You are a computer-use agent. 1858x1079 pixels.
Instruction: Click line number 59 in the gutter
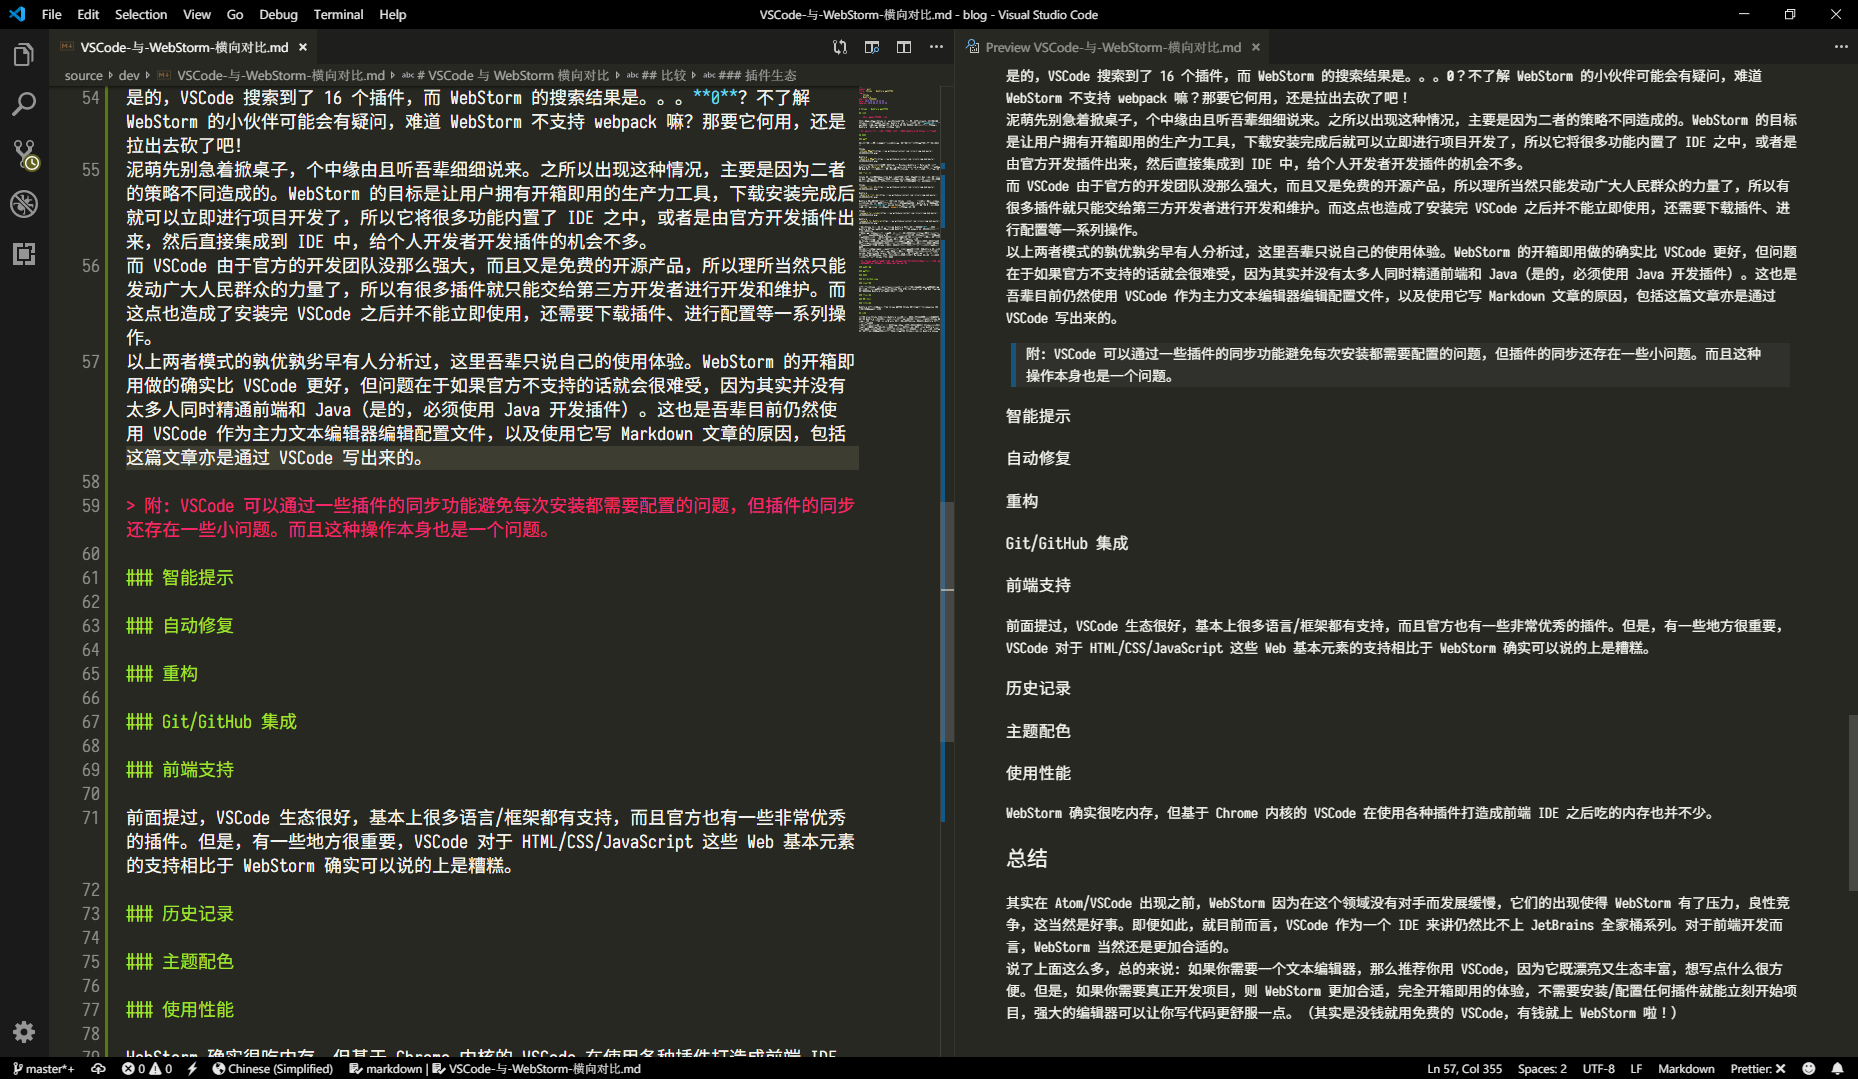click(90, 505)
